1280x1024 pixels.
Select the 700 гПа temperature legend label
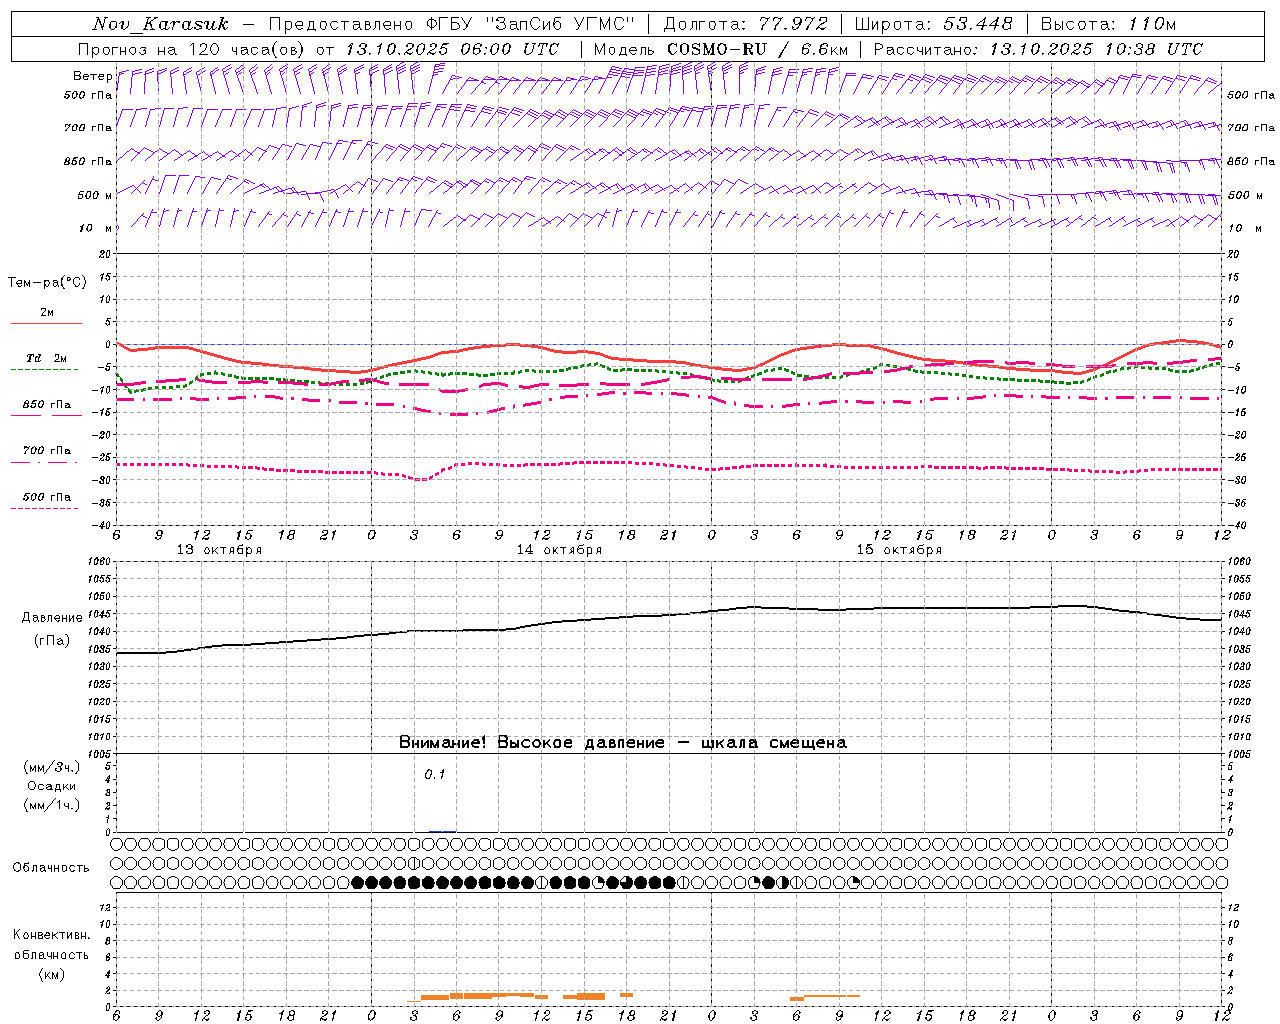47,451
